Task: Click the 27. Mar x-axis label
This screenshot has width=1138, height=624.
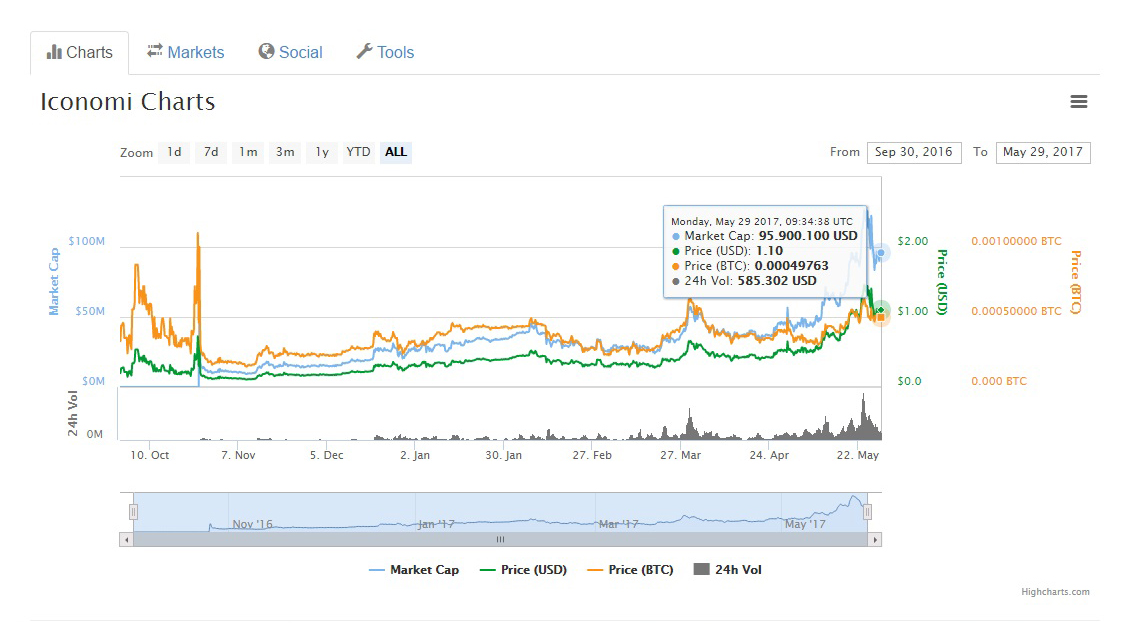Action: 681,455
